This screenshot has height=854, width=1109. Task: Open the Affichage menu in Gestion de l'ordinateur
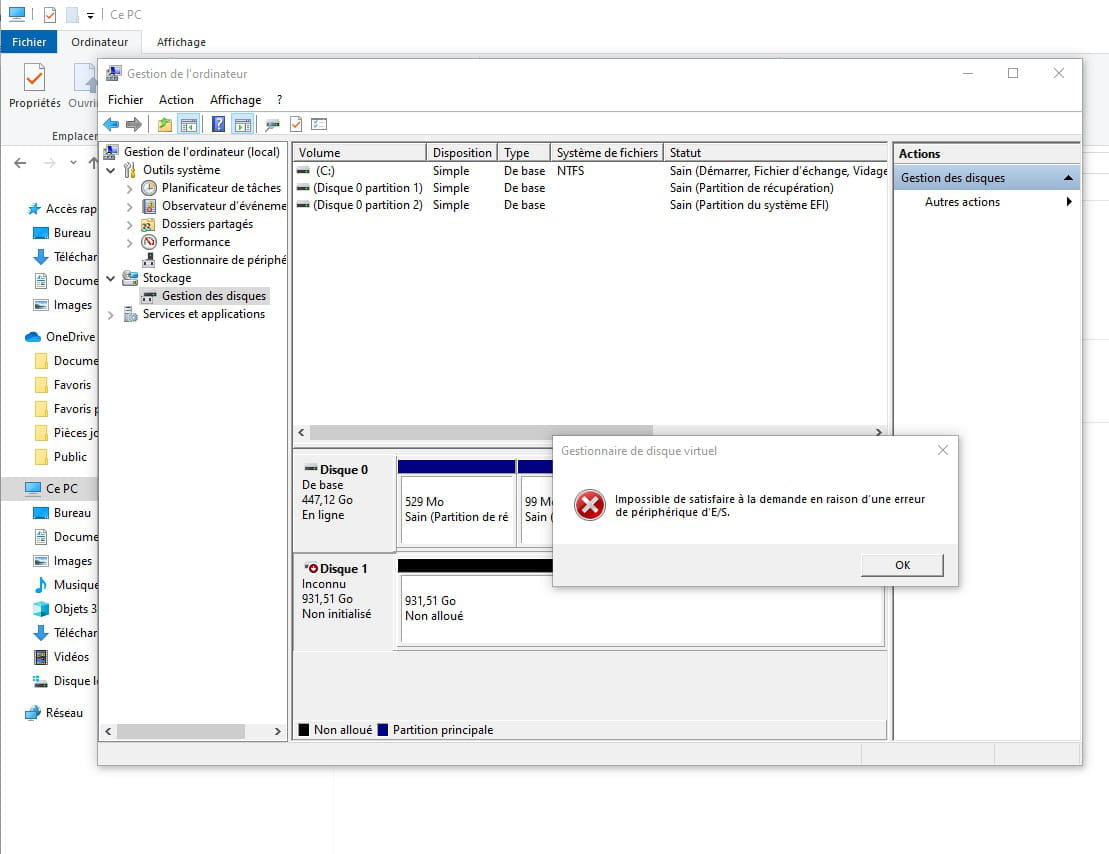(x=236, y=100)
